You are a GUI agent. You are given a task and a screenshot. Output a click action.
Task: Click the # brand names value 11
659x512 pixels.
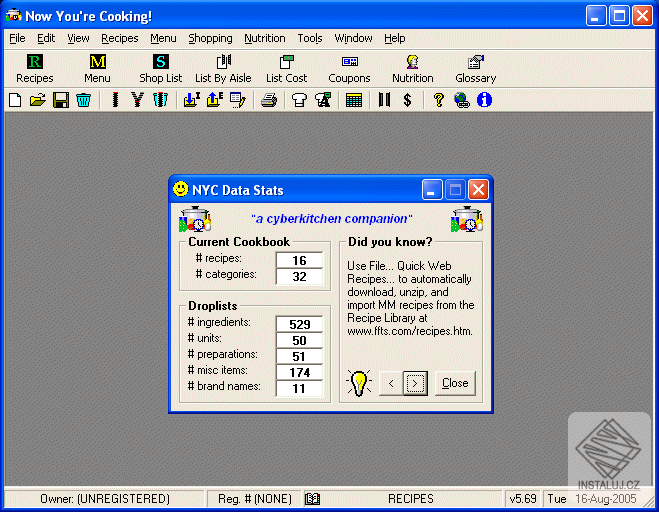click(299, 388)
